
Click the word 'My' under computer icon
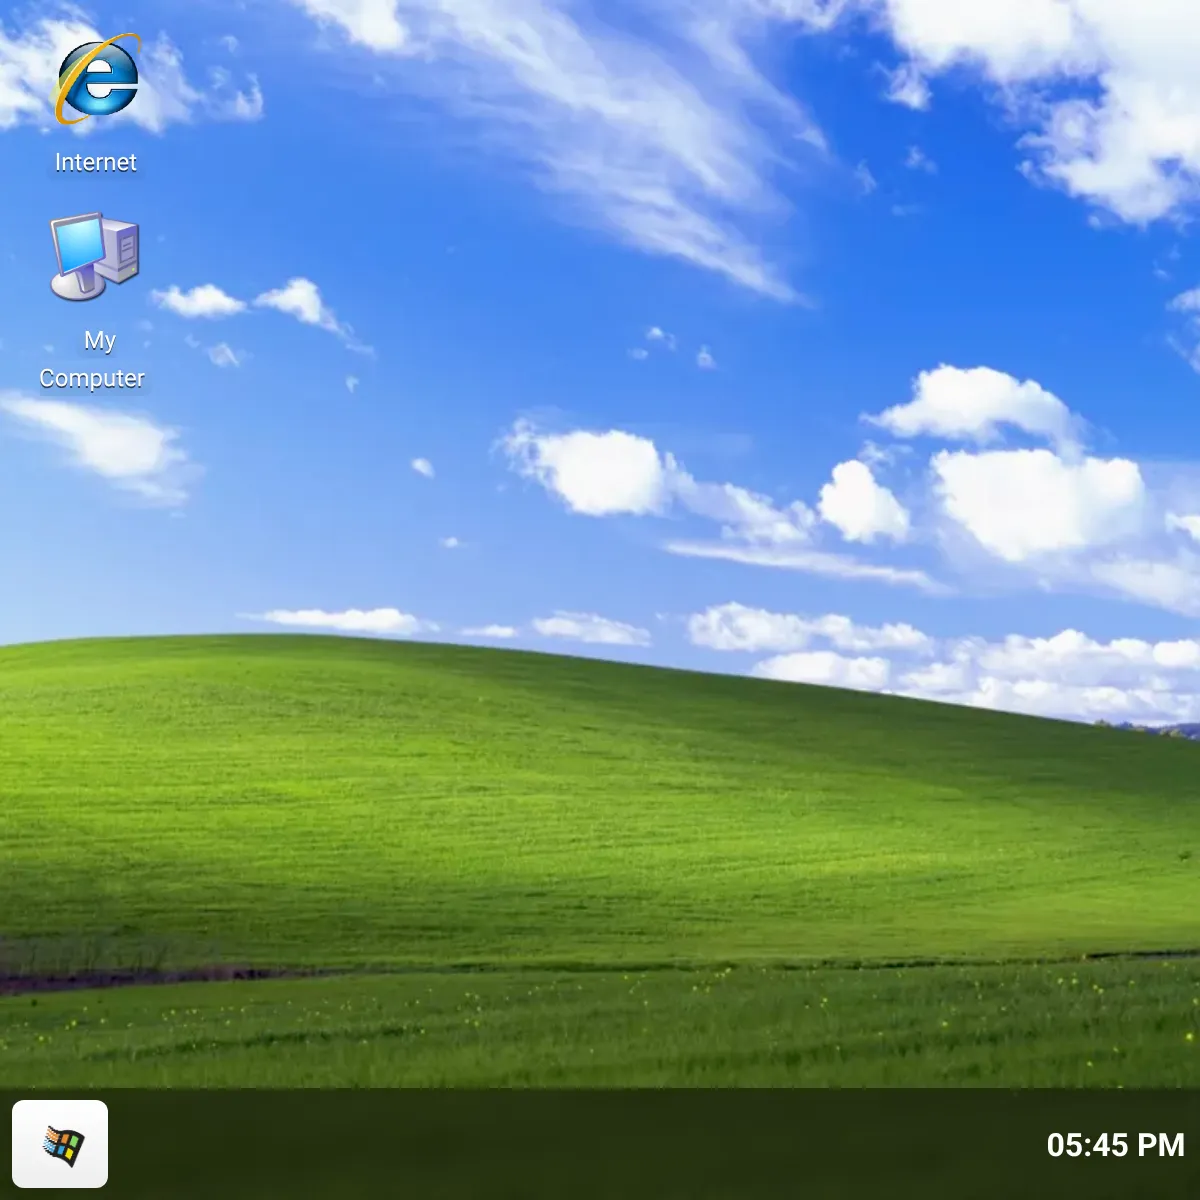tap(100, 341)
